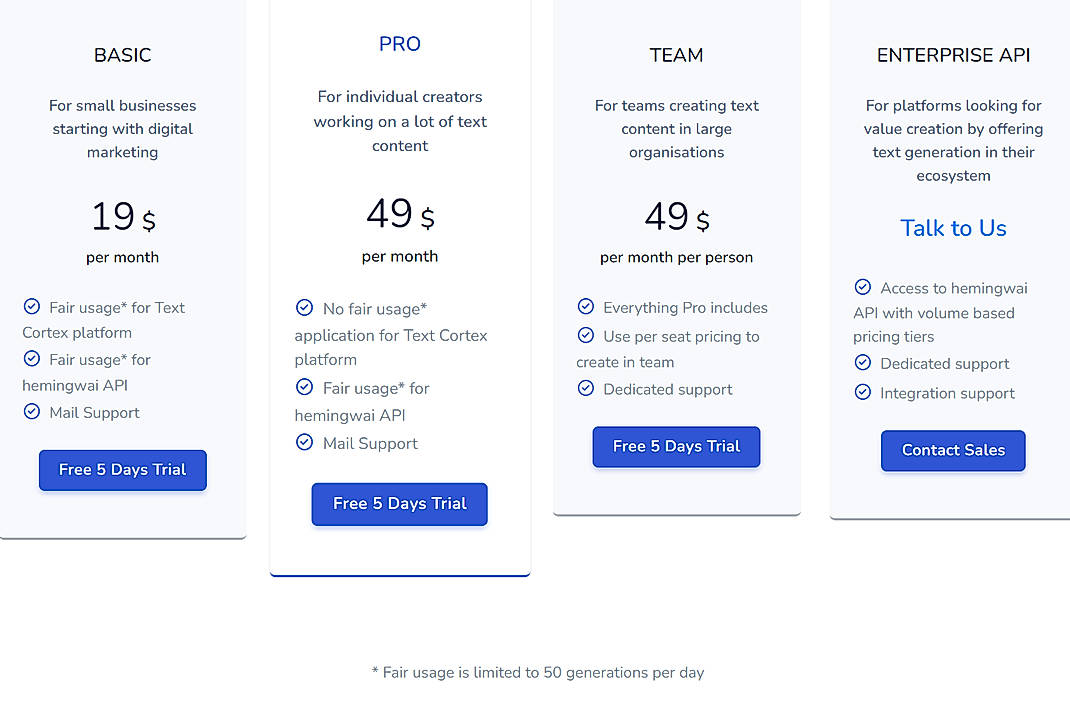The width and height of the screenshot is (1070, 705).
Task: Click checkmark next to "Fair usage* for Text Cortex platform"
Action: (x=31, y=306)
